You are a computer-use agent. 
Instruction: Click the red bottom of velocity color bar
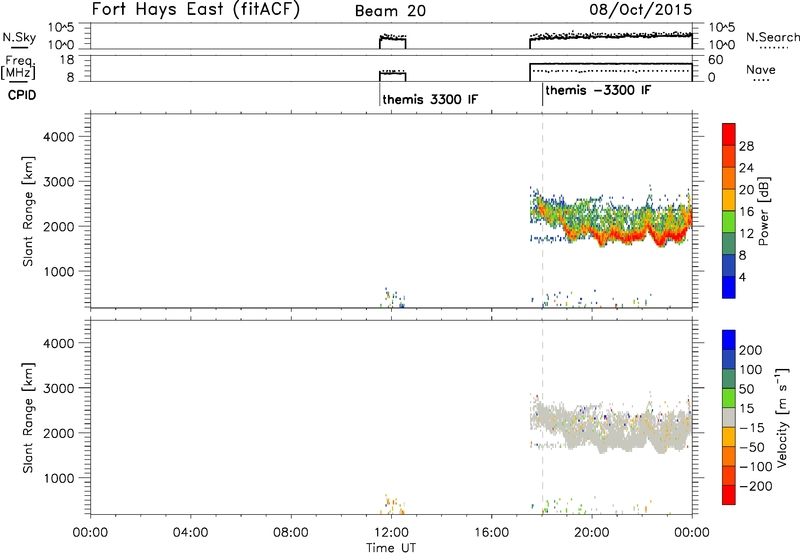(729, 495)
